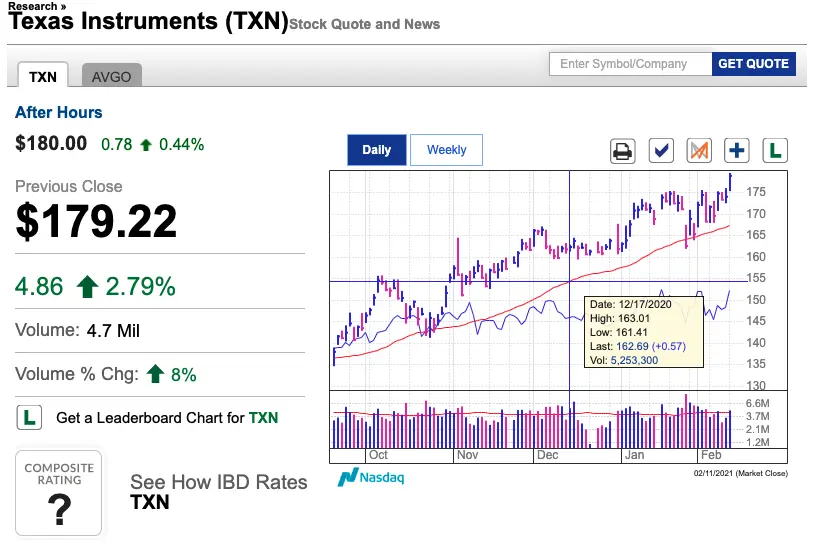Click the 12/17/2020 price tooltip on the chart

[643, 332]
